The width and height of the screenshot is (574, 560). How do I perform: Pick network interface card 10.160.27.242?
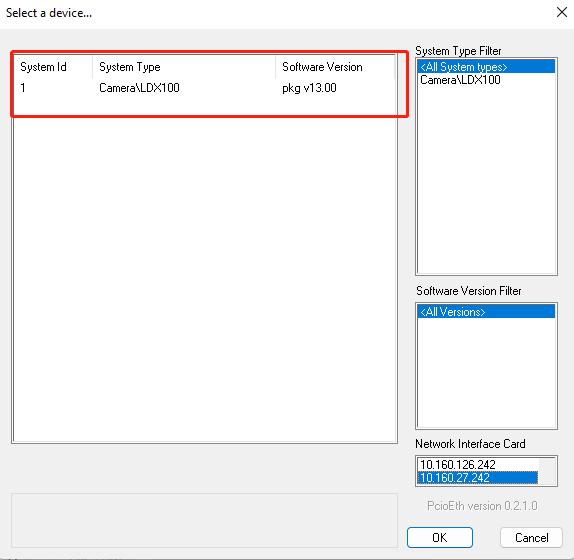[x=478, y=478]
